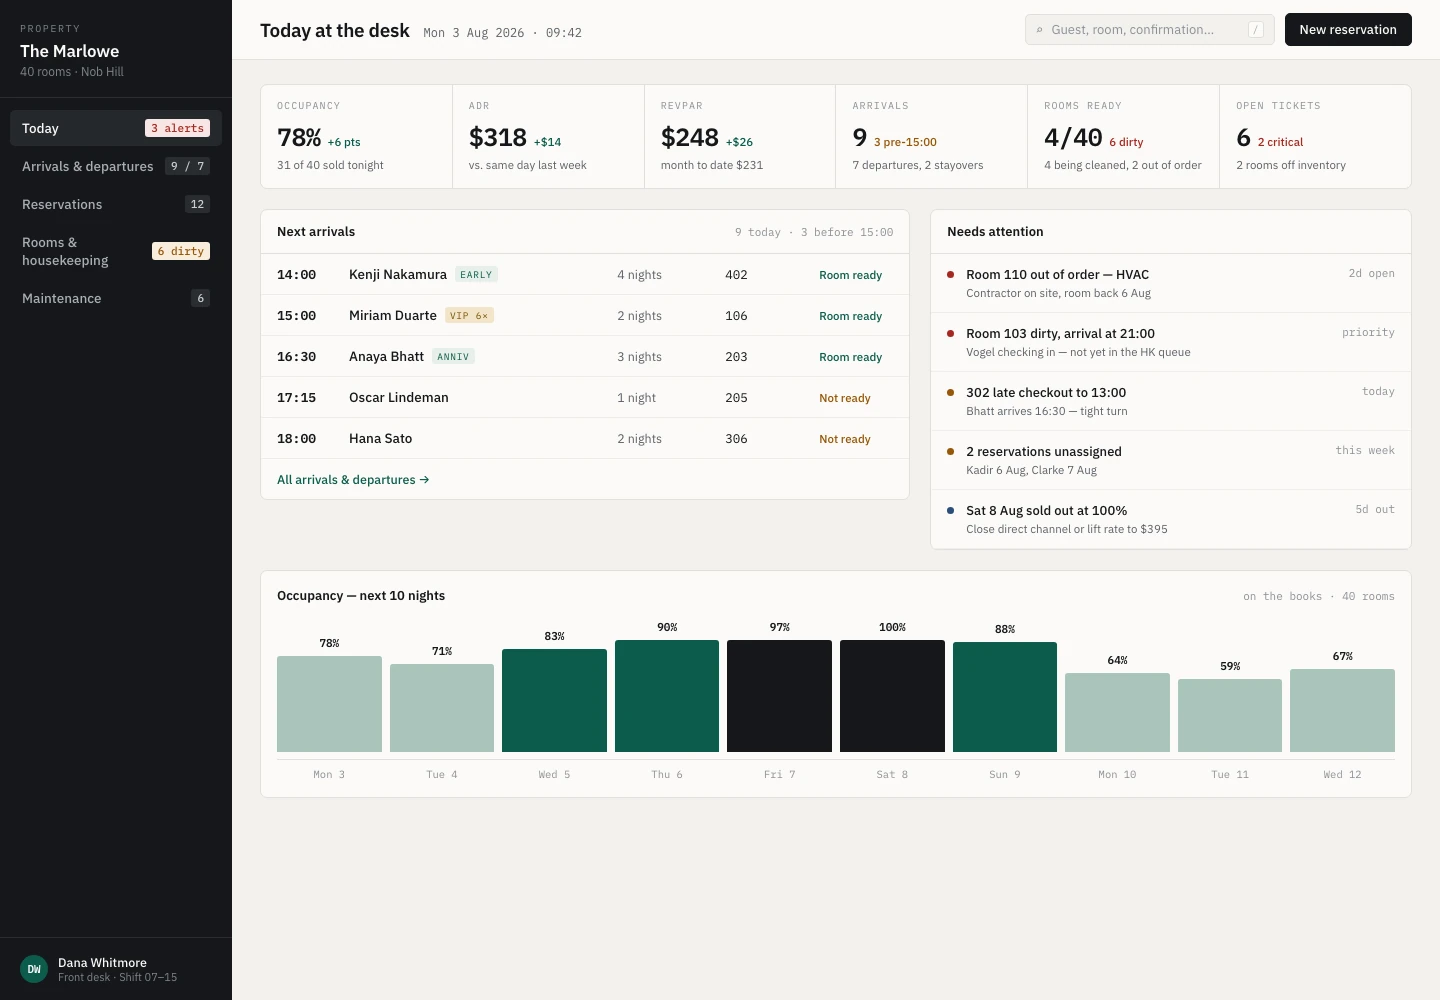Screen dimensions: 1440x1000
Task: Open the Reservations sidebar item
Action: pos(116,204)
